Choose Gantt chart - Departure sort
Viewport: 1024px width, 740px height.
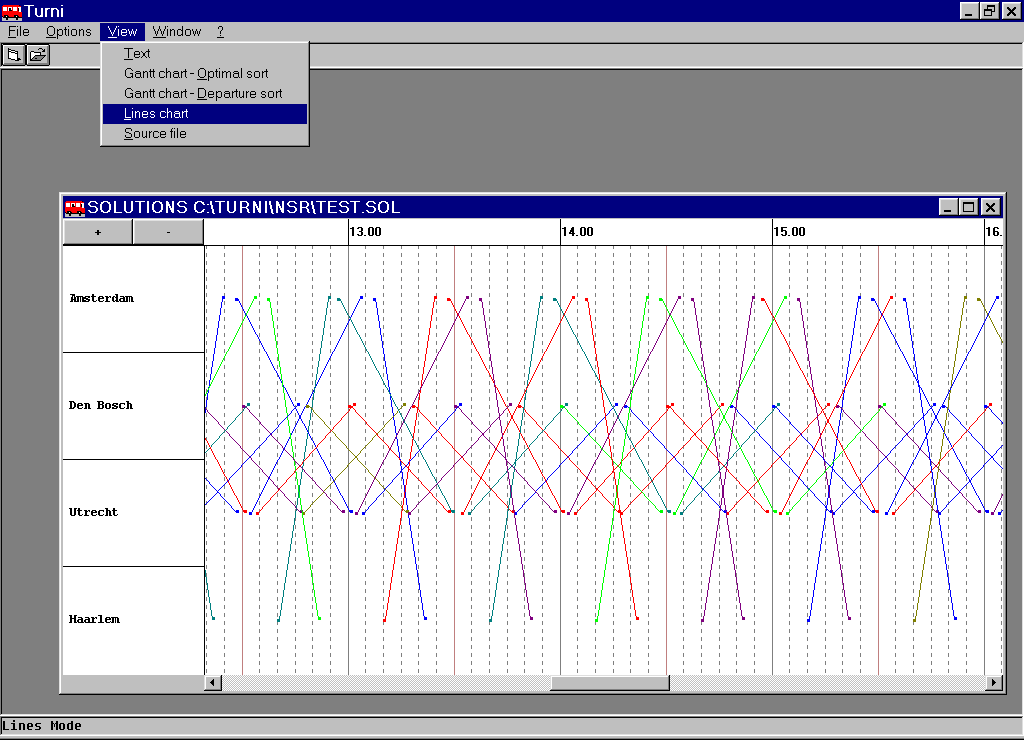tap(203, 93)
